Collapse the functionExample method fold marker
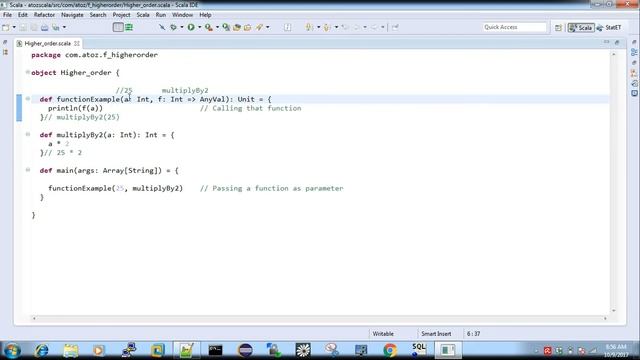 point(28,99)
